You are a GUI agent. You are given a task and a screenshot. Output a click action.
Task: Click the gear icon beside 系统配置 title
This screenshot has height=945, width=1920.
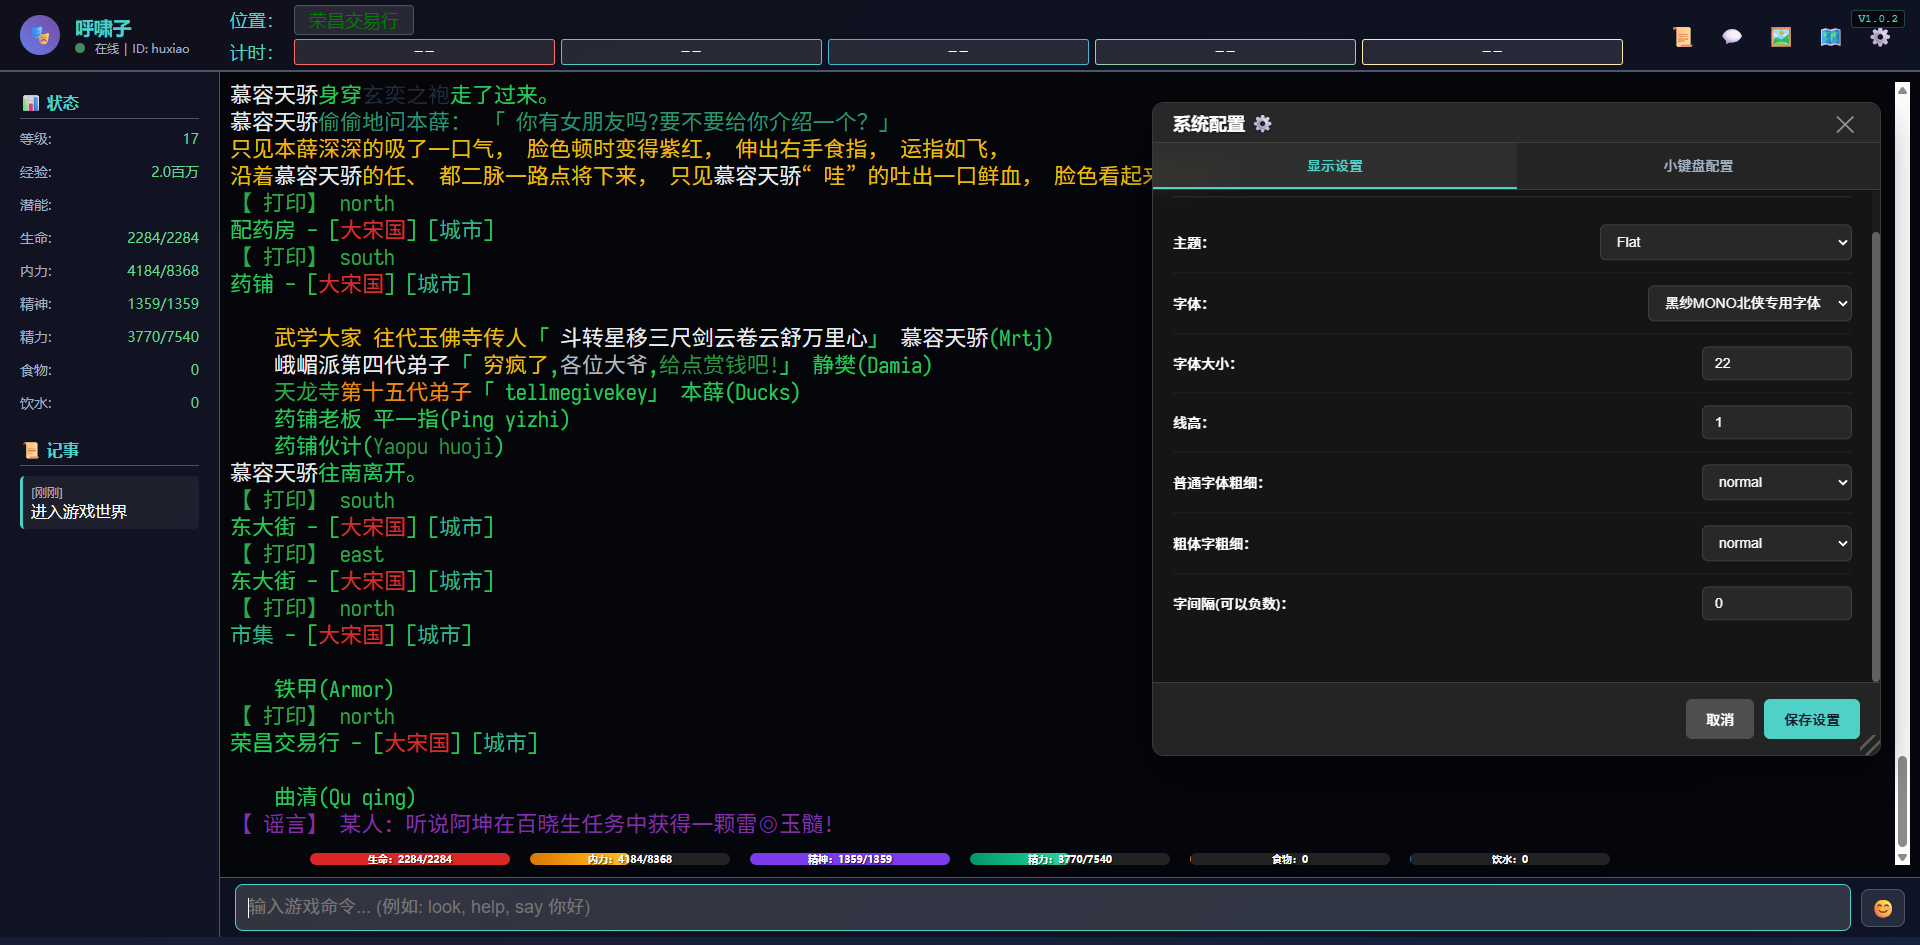pos(1263,123)
